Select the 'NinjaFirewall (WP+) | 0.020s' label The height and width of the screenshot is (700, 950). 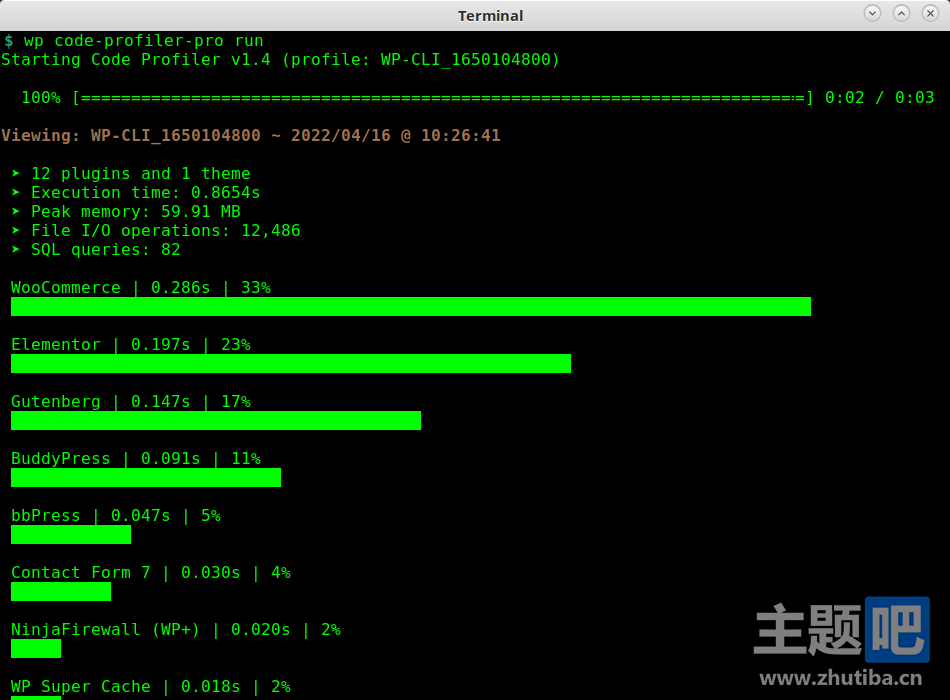tap(176, 630)
